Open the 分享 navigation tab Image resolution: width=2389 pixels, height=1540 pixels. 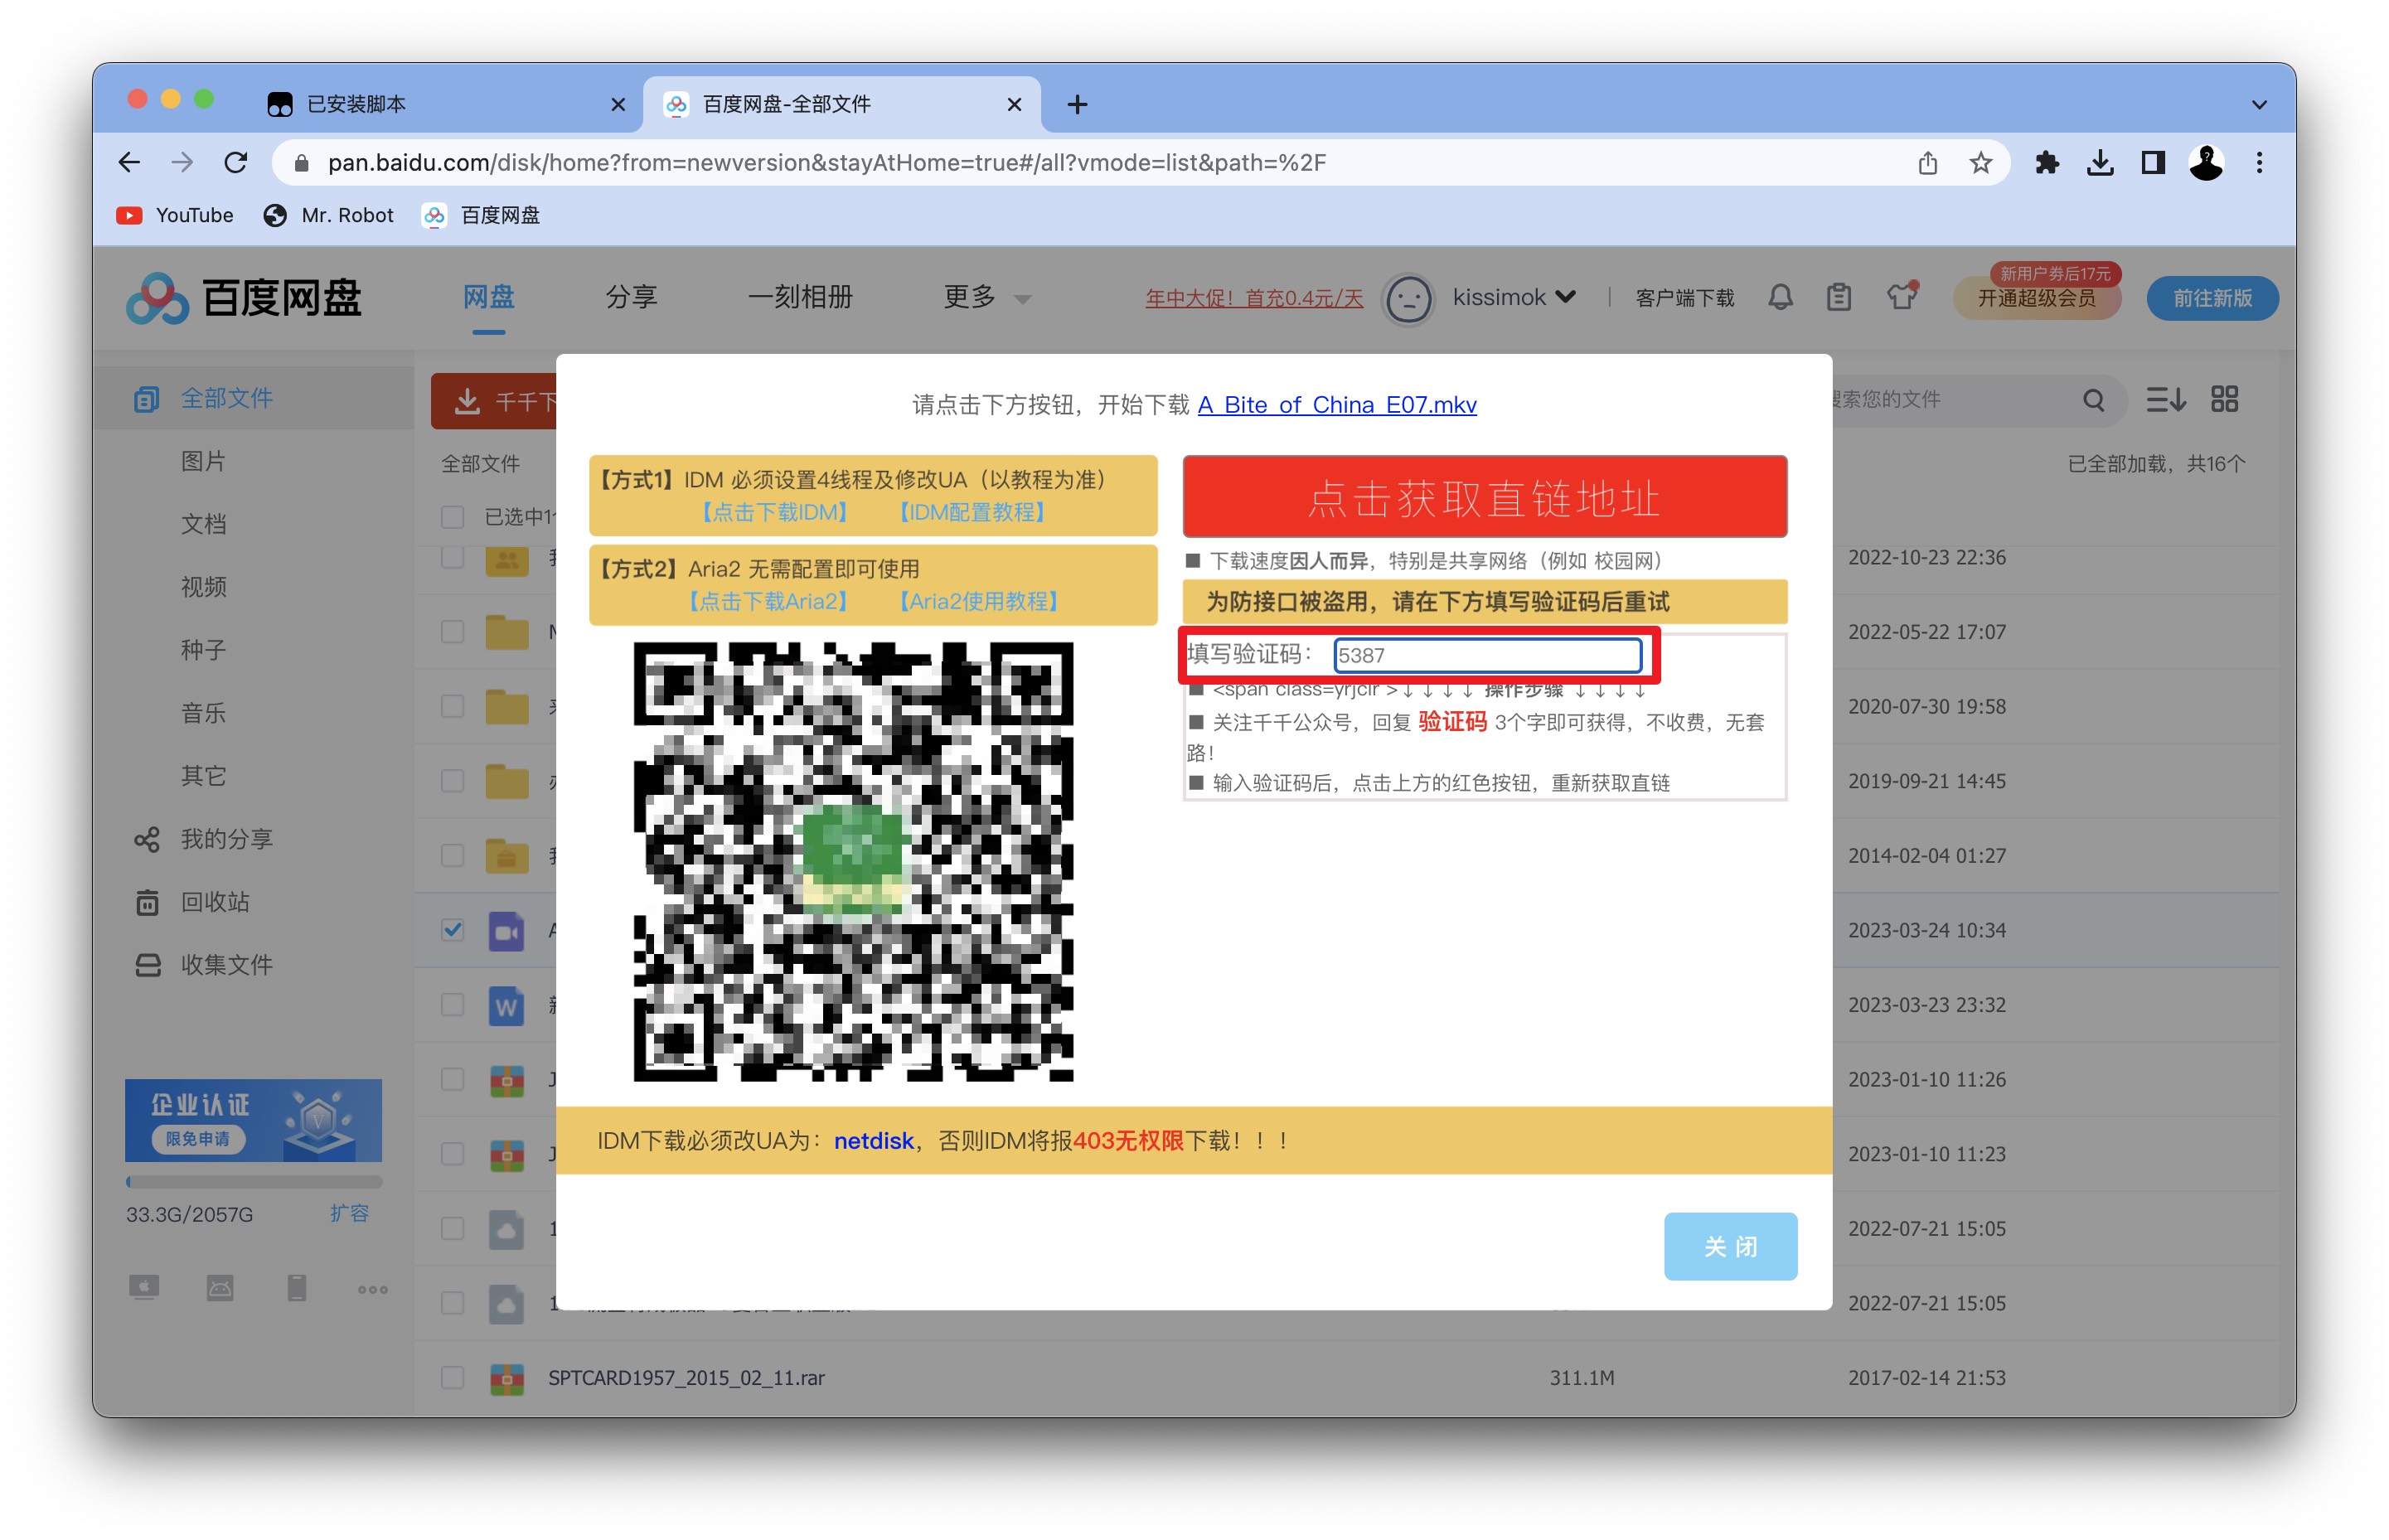[x=631, y=297]
